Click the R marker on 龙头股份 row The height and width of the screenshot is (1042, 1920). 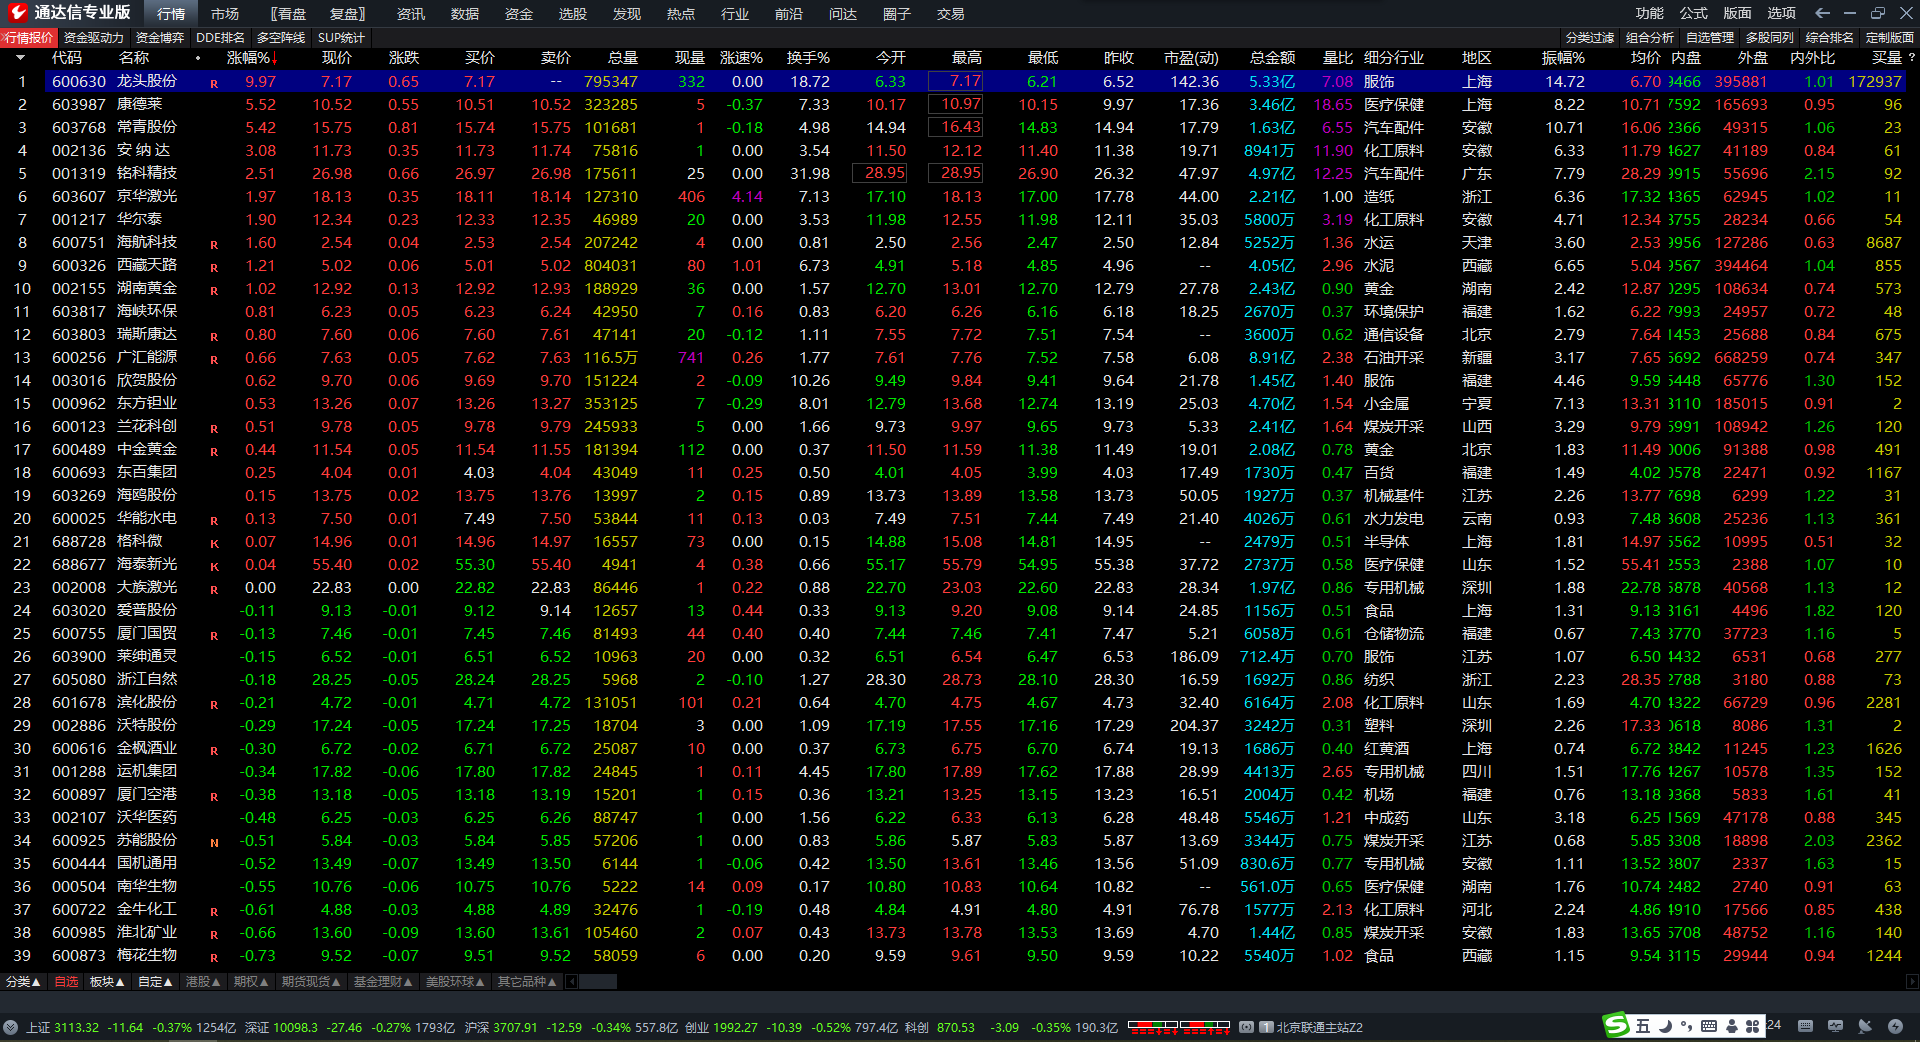coord(214,83)
